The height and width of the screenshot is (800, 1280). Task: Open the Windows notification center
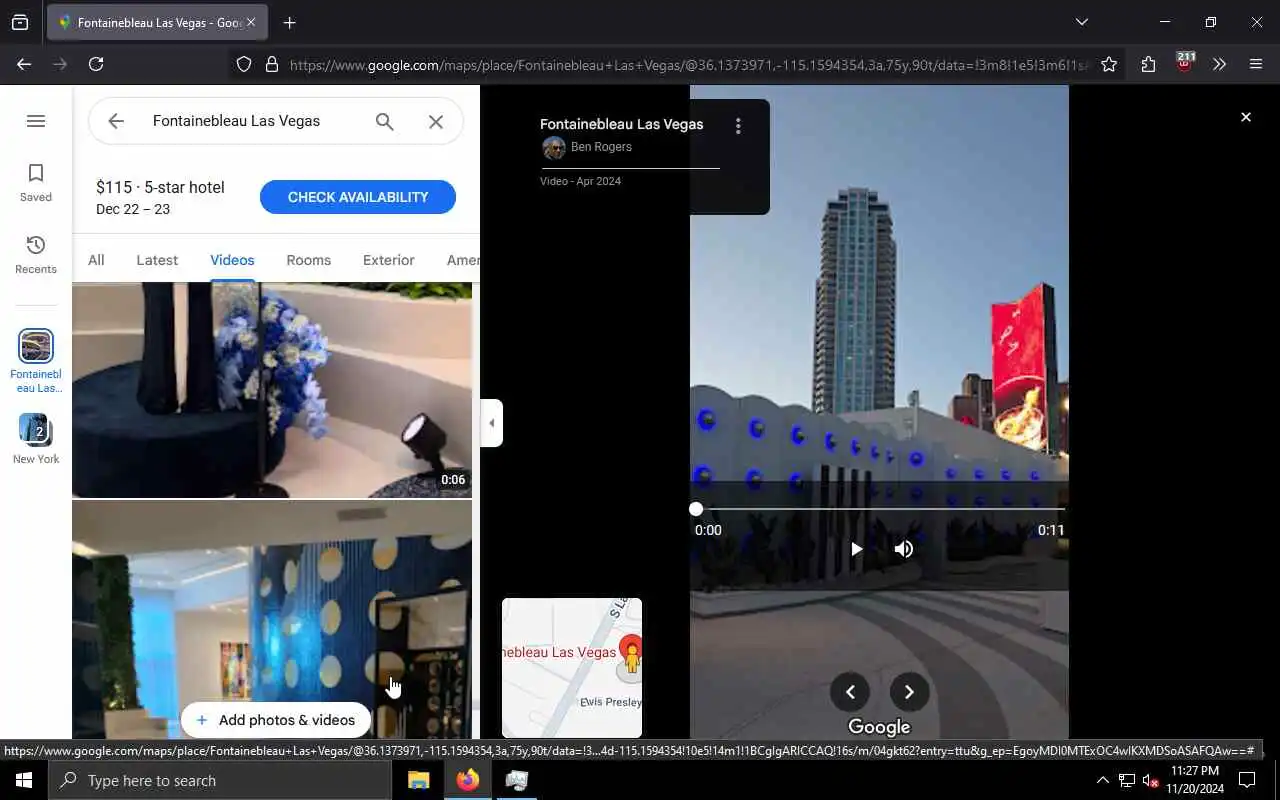tap(1247, 781)
